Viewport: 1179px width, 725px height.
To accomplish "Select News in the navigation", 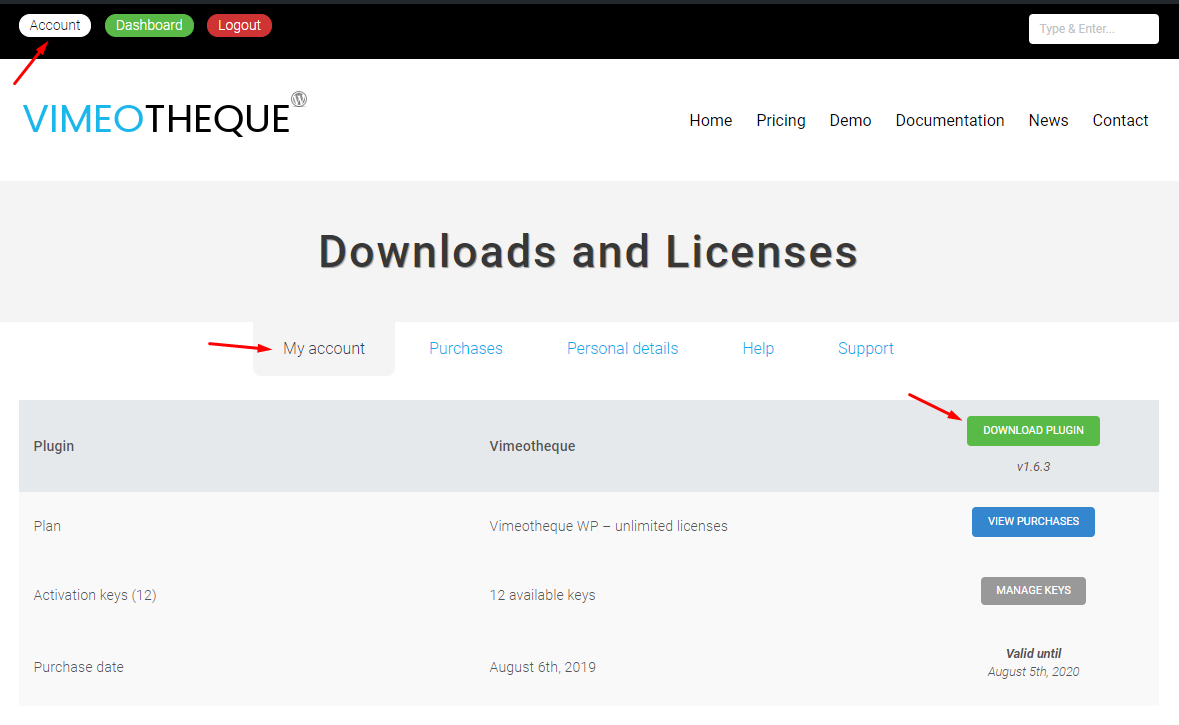I will pyautogui.click(x=1048, y=120).
